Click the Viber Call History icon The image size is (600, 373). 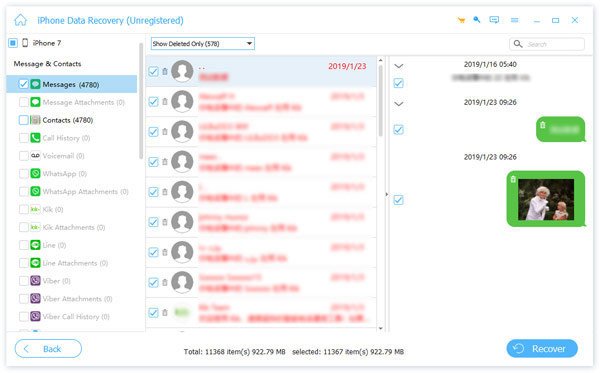point(35,316)
